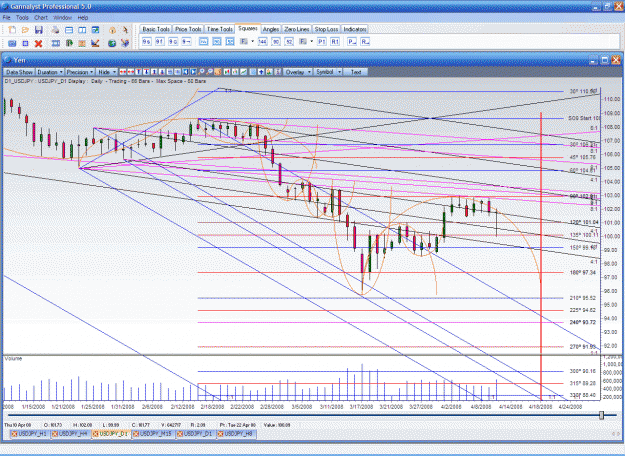625x456 pixels.
Task: Switch to the Angles tab
Action: coord(271,29)
